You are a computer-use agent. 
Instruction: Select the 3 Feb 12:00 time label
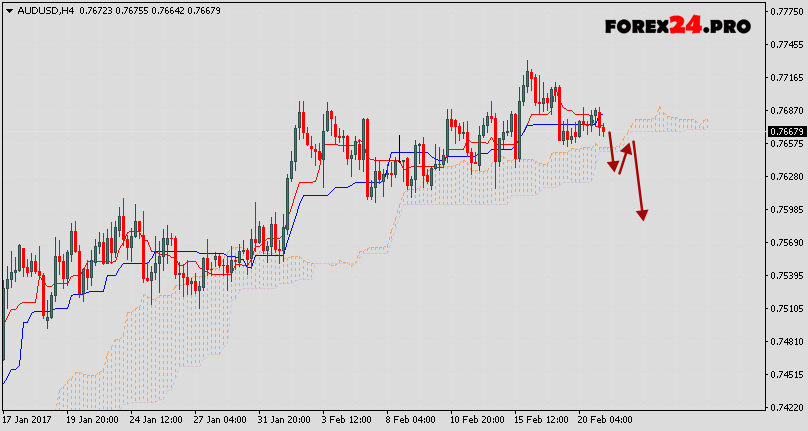(x=347, y=420)
